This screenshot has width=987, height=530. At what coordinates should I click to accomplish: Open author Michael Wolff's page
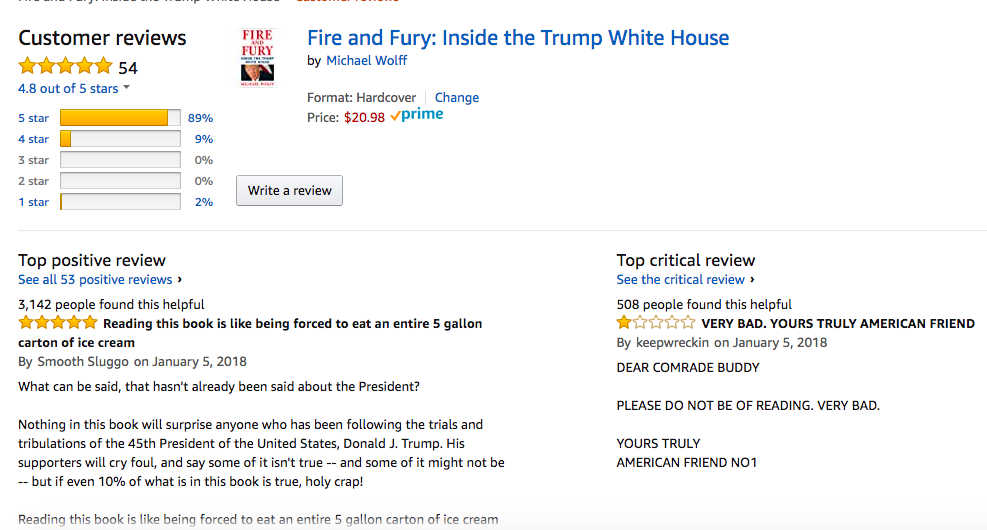click(366, 61)
